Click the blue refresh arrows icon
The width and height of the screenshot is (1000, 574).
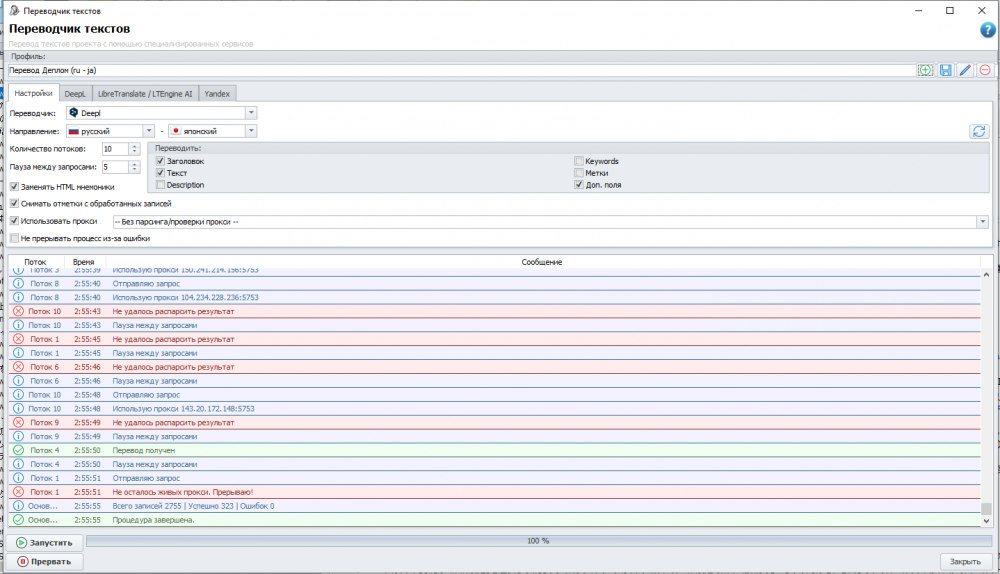pos(978,131)
